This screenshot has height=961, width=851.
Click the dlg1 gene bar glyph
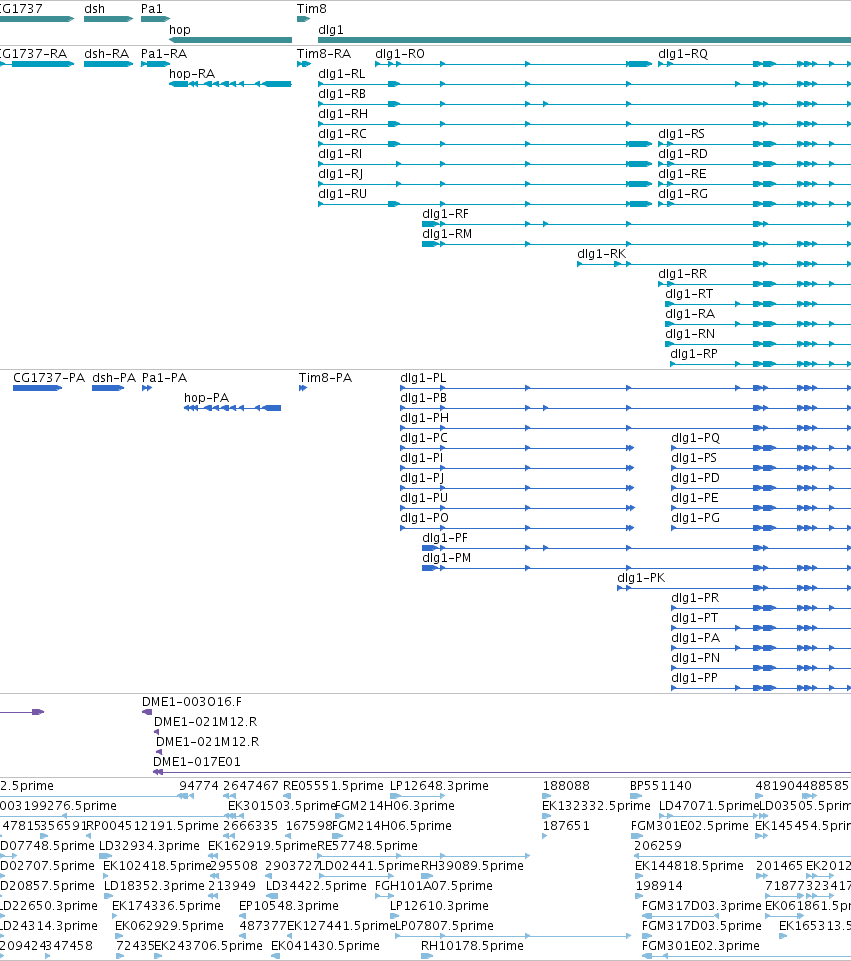584,40
